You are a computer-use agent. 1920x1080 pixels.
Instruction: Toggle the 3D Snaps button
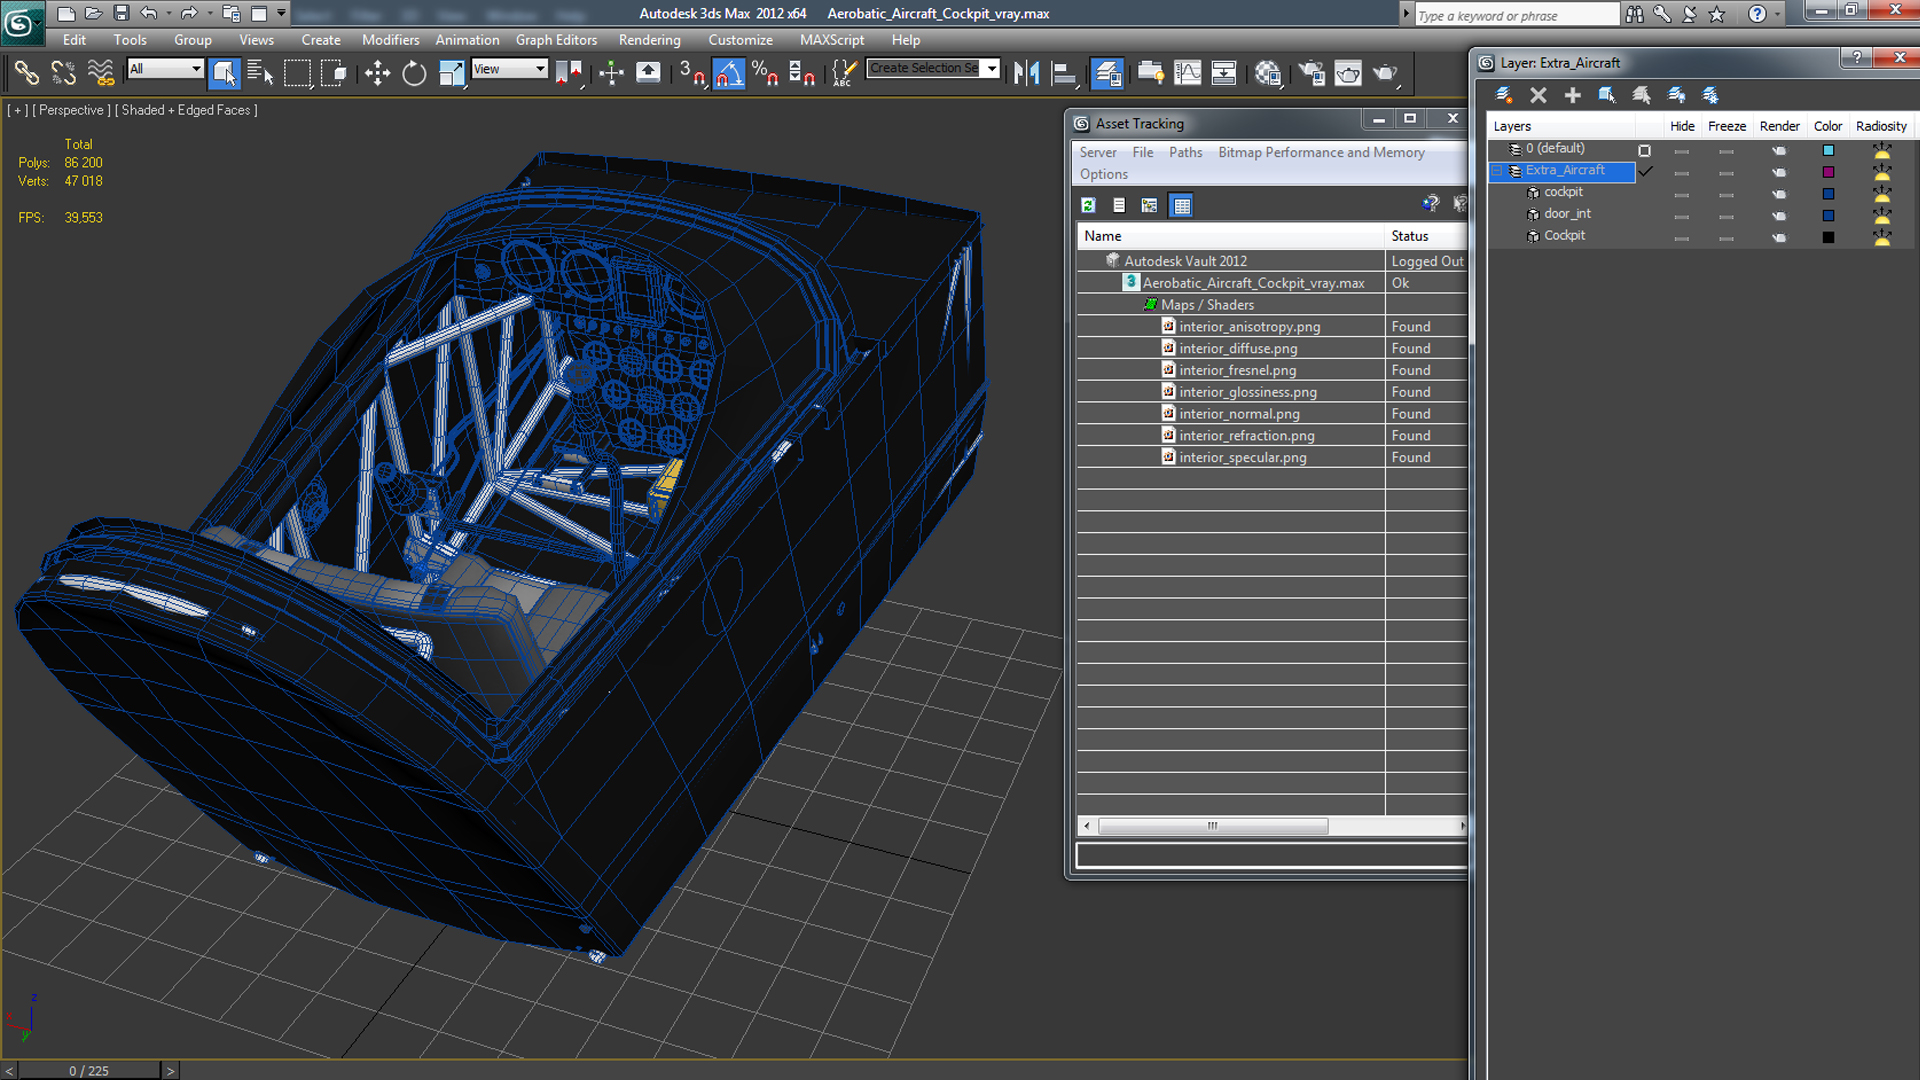(692, 73)
